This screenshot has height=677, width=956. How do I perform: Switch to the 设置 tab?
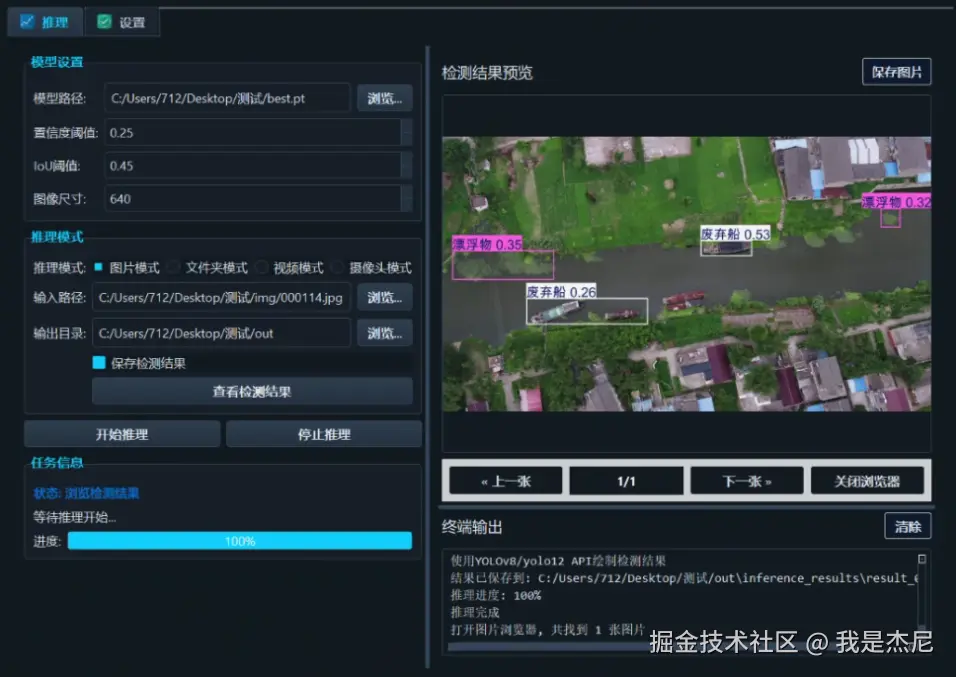pos(122,20)
